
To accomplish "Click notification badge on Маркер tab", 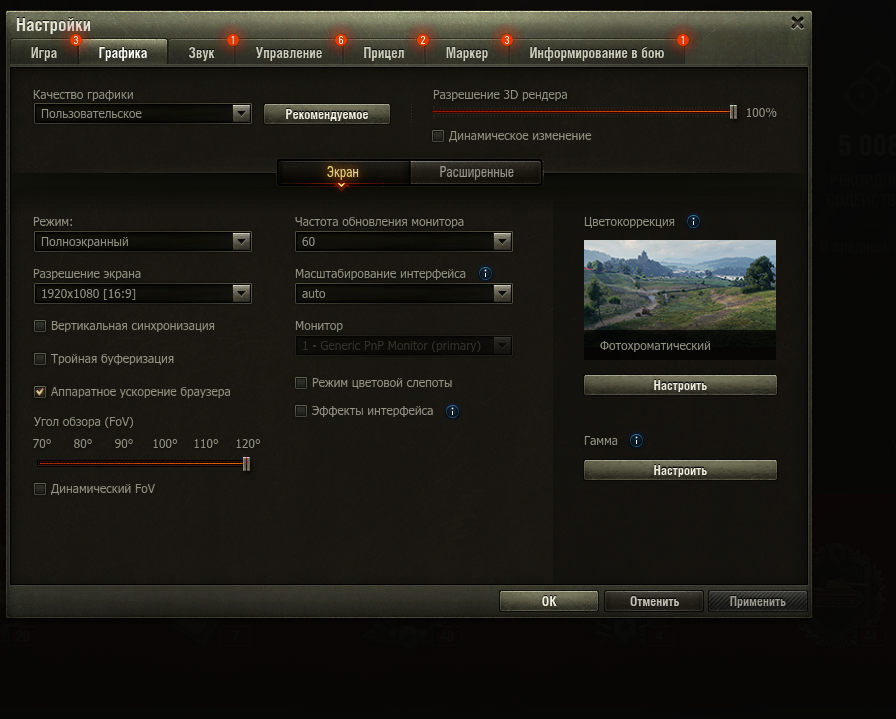I will point(505,42).
